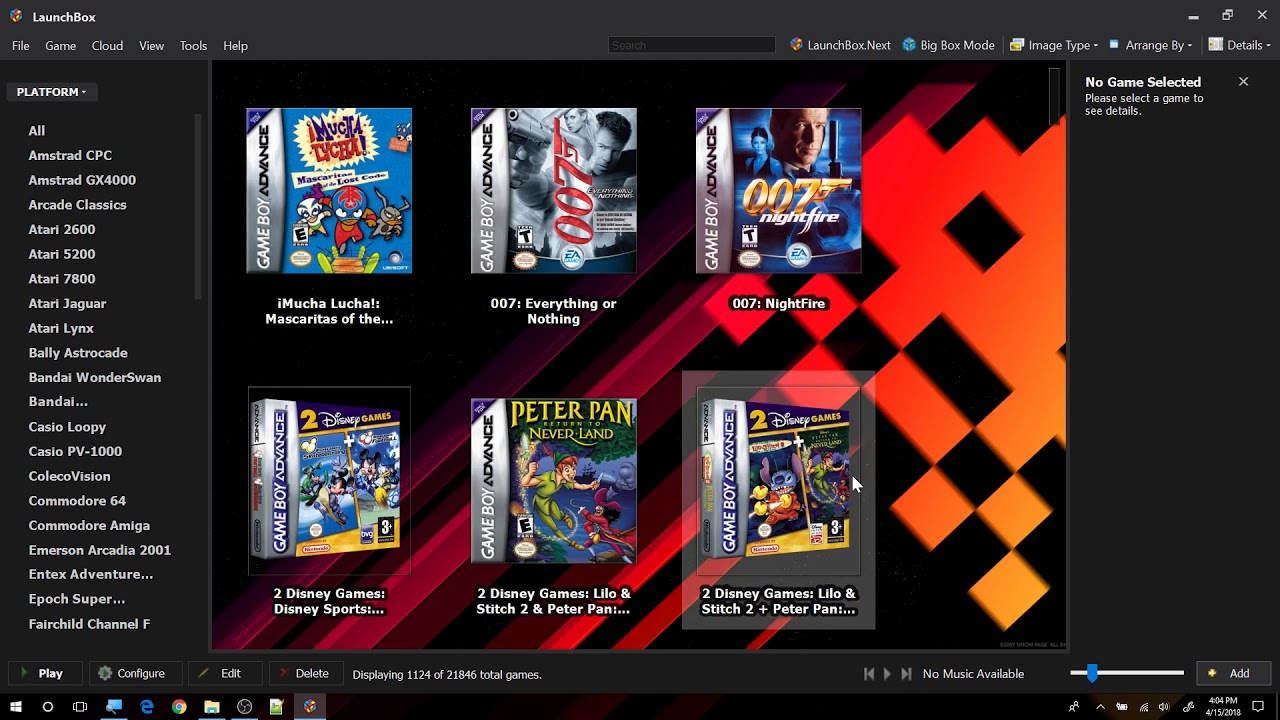Click the image size slider handle
1280x720 pixels.
[1092, 673]
